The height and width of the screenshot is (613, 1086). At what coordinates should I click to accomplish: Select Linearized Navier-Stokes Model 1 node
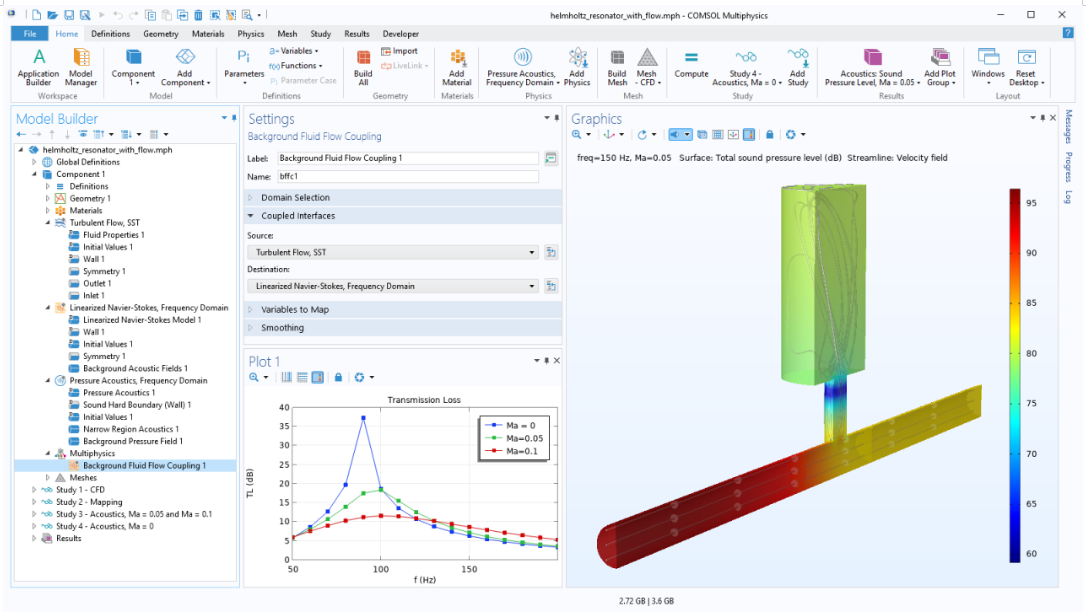tap(142, 320)
